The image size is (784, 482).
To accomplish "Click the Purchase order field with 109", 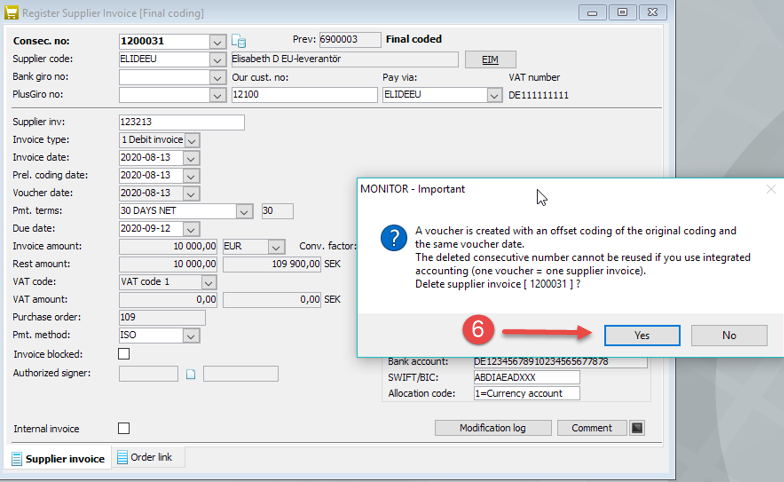I will pyautogui.click(x=162, y=318).
